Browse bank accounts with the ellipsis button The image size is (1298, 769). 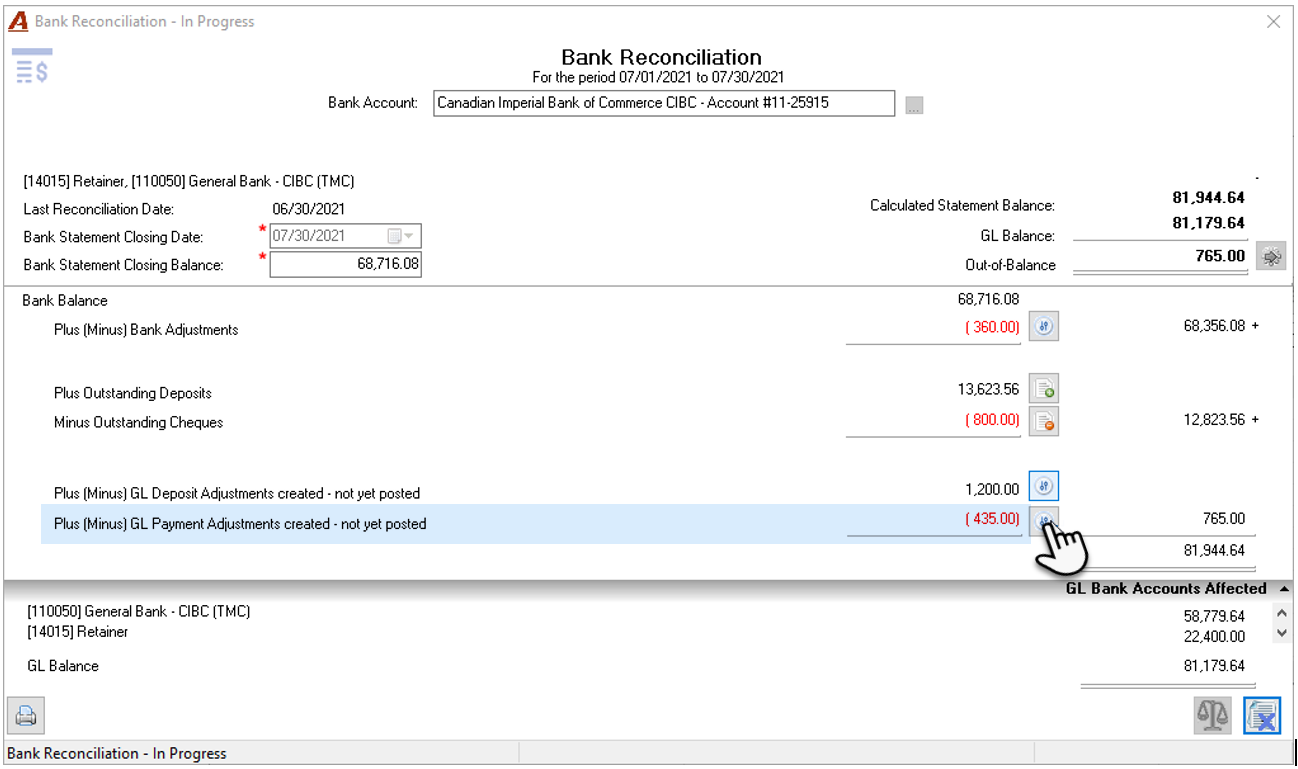pos(914,105)
